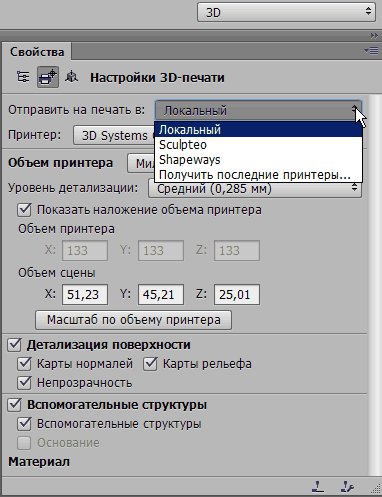Click the printer volume Z field 133
This screenshot has height=497, width=382.
[237, 250]
